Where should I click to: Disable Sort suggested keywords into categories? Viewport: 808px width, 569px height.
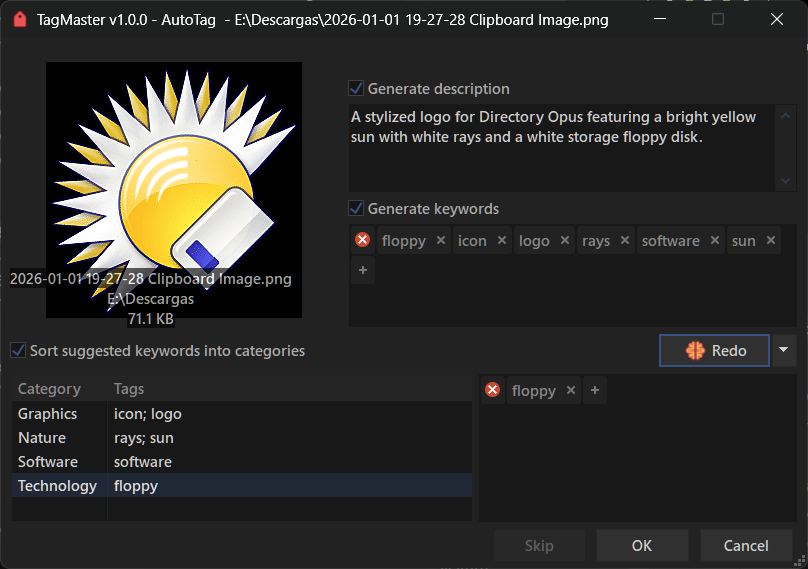point(18,351)
